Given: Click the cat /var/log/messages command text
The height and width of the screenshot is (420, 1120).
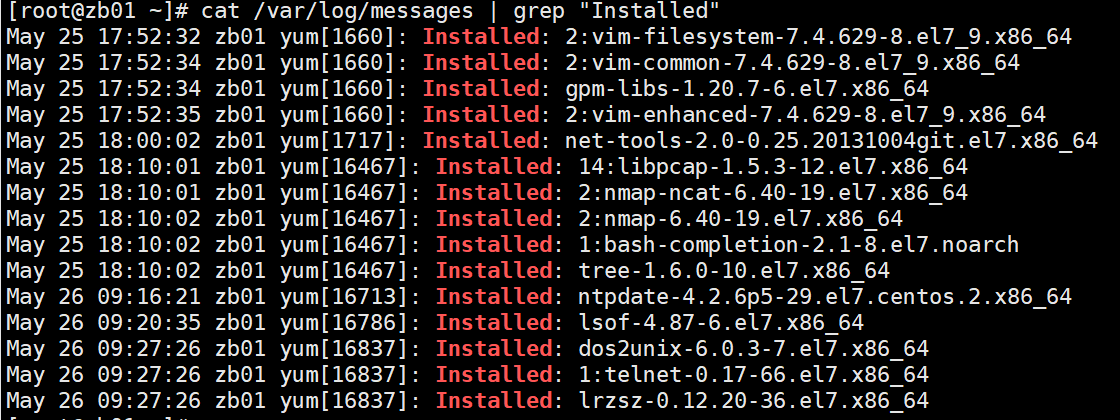Looking at the screenshot, I should [x=338, y=11].
